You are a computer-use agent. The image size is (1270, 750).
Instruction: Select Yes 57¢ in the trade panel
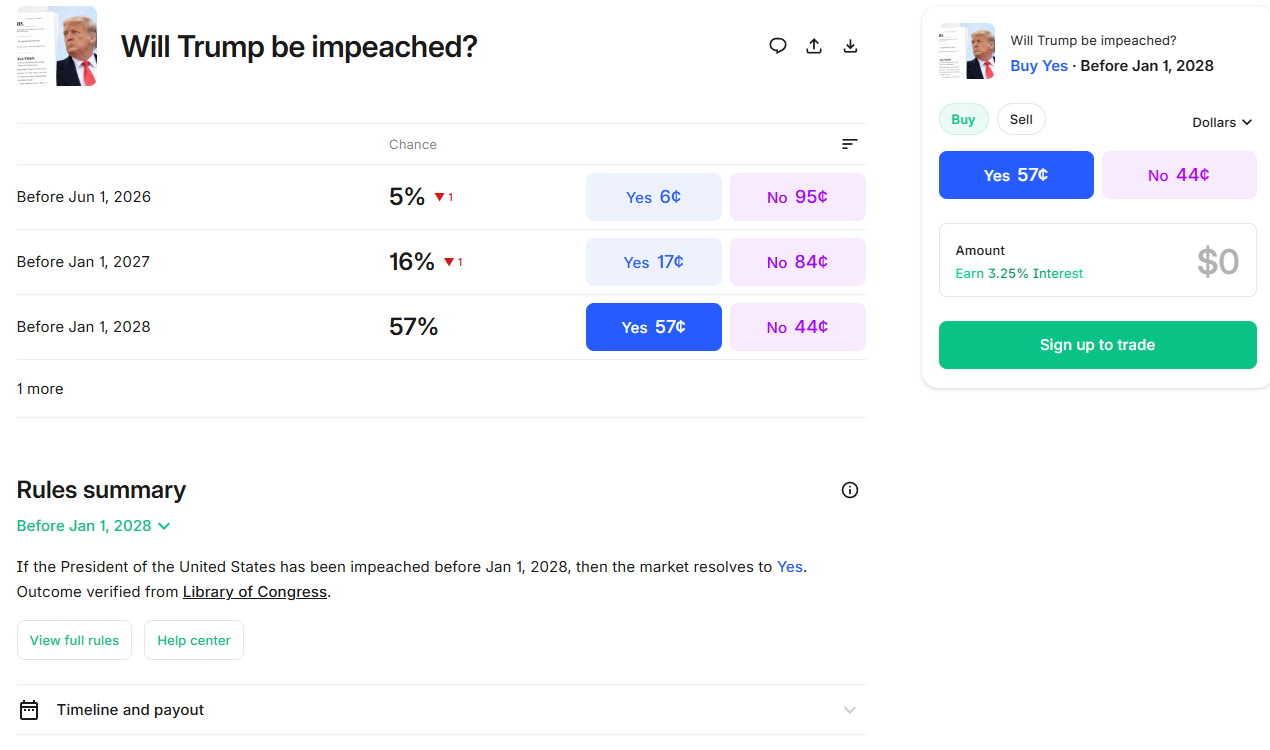(1016, 175)
